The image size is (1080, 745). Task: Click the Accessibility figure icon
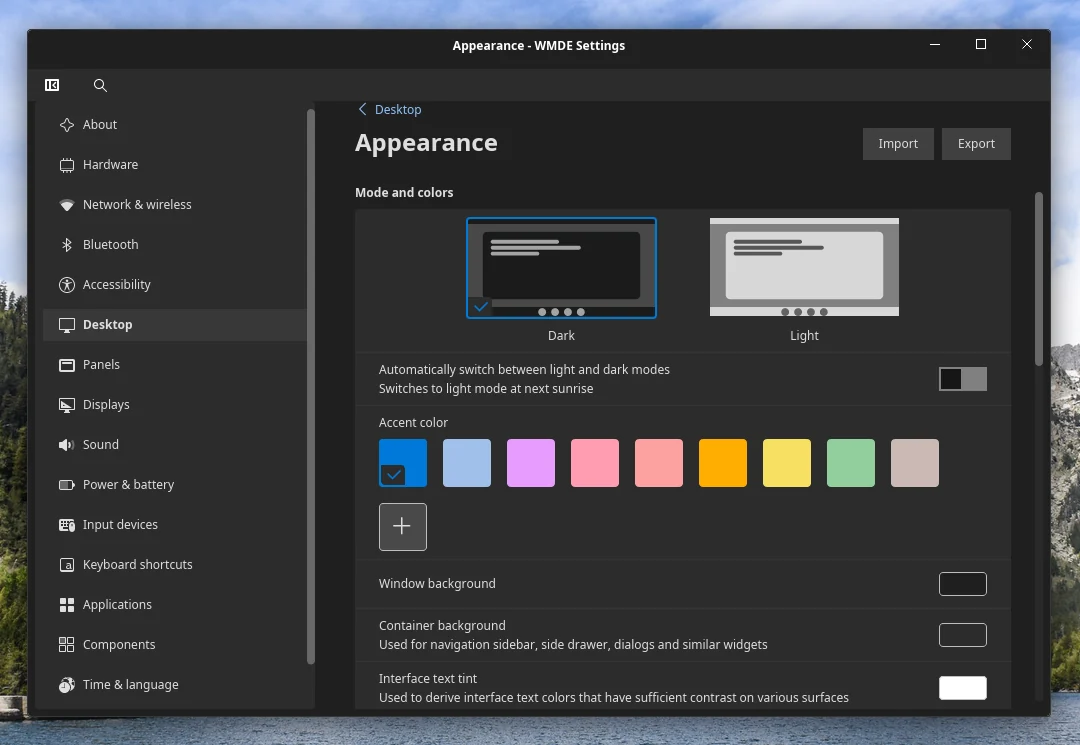coord(67,284)
